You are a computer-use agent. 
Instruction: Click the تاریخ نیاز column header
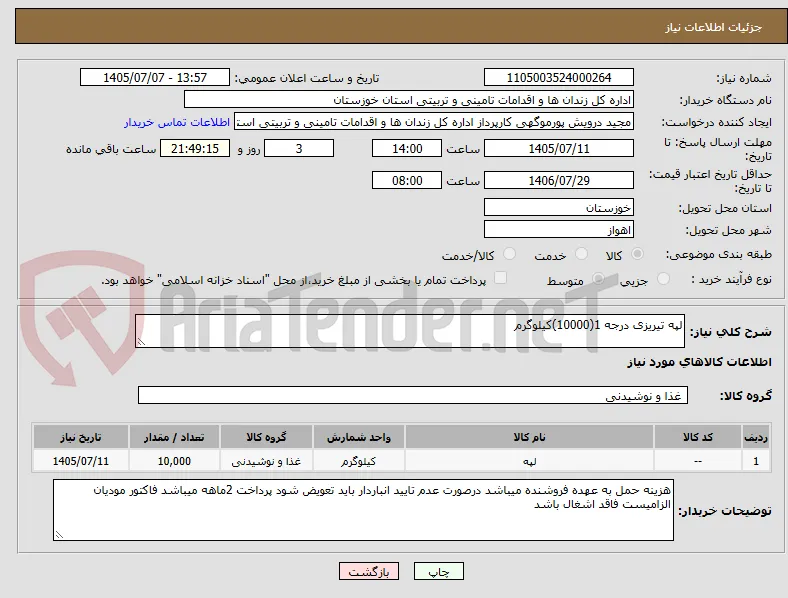click(x=80, y=437)
